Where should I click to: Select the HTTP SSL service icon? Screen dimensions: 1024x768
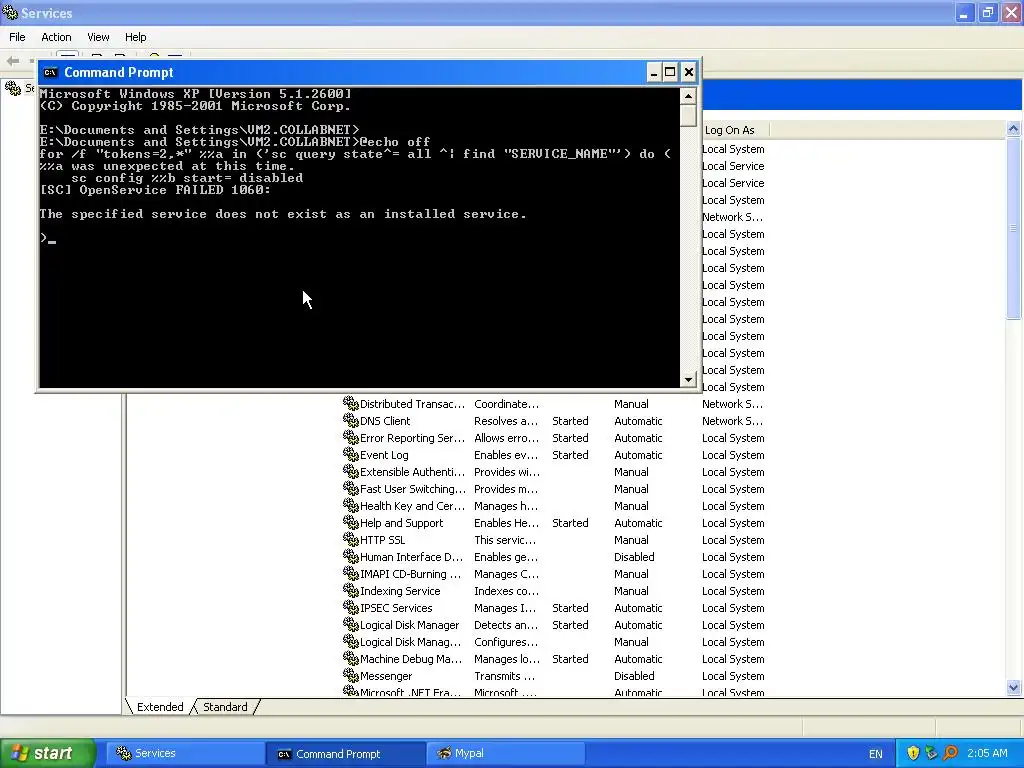tap(351, 539)
